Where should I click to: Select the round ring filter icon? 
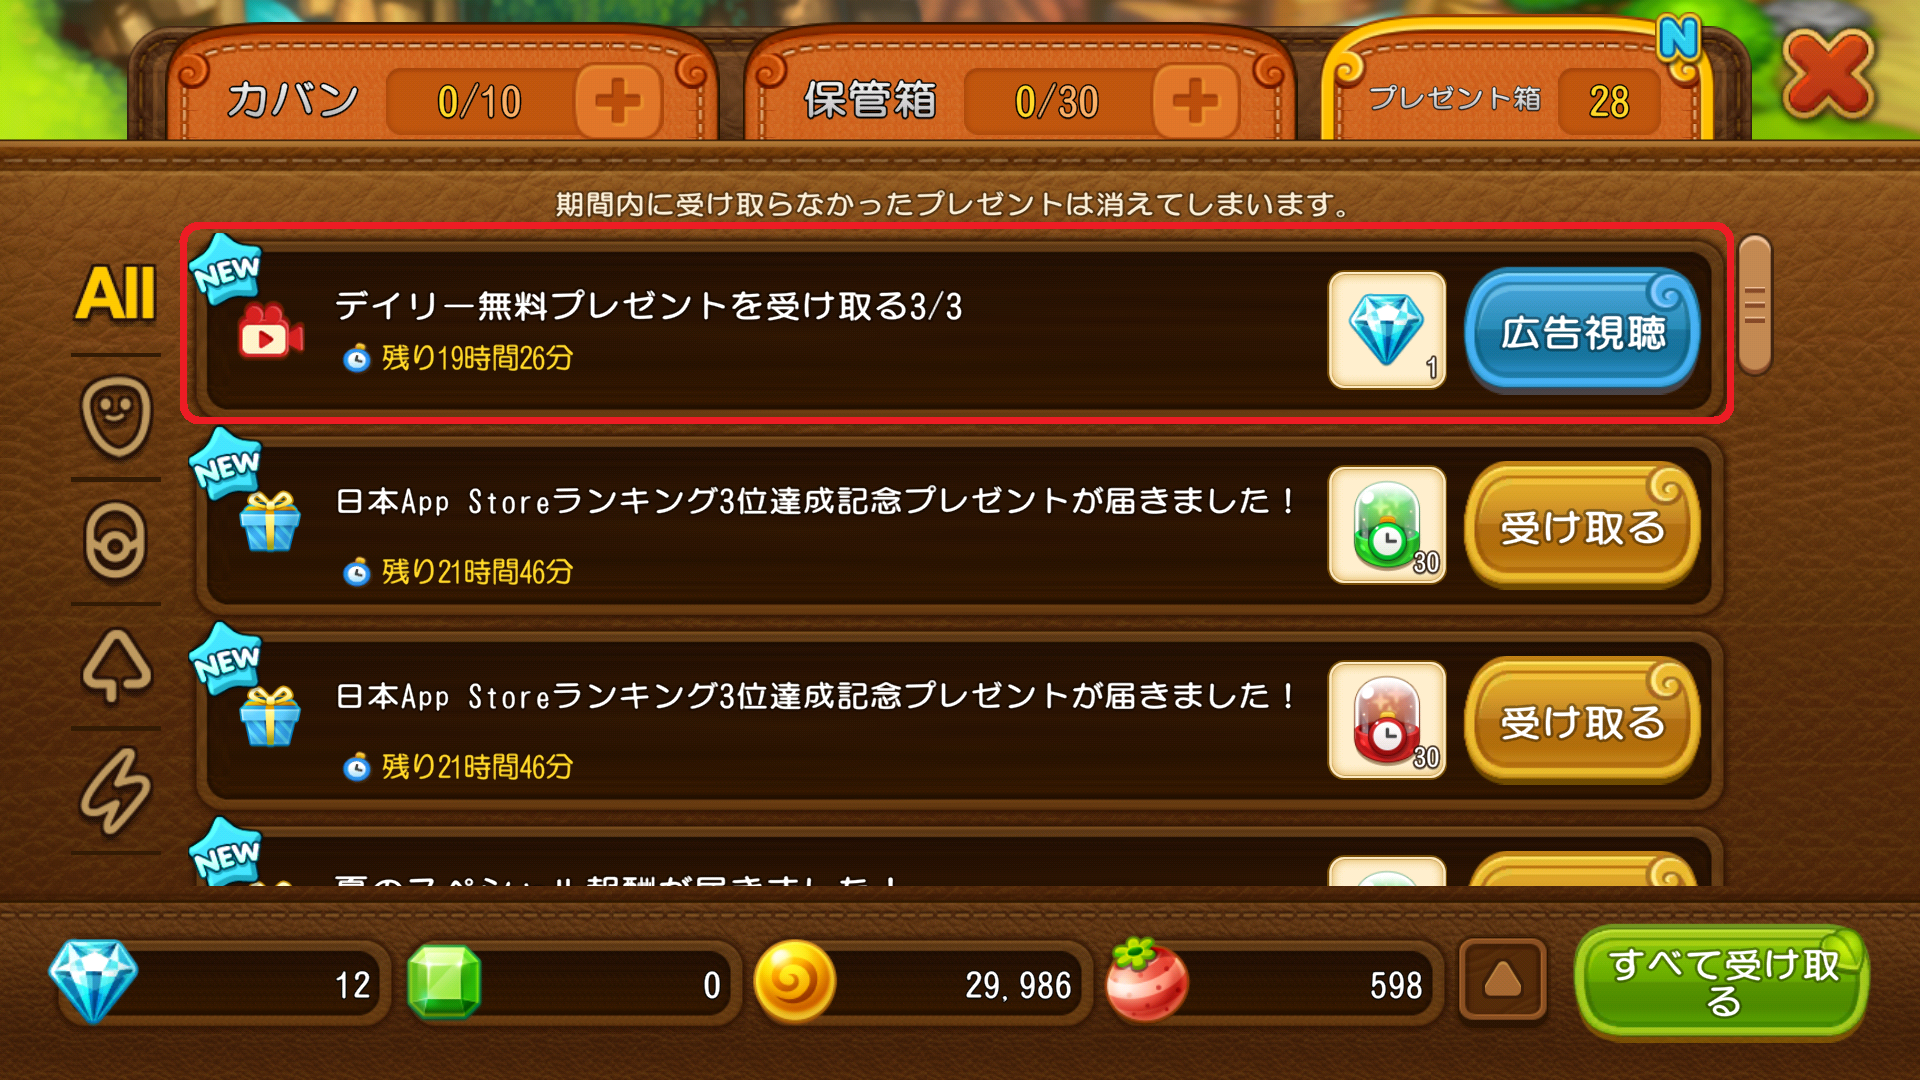click(115, 541)
